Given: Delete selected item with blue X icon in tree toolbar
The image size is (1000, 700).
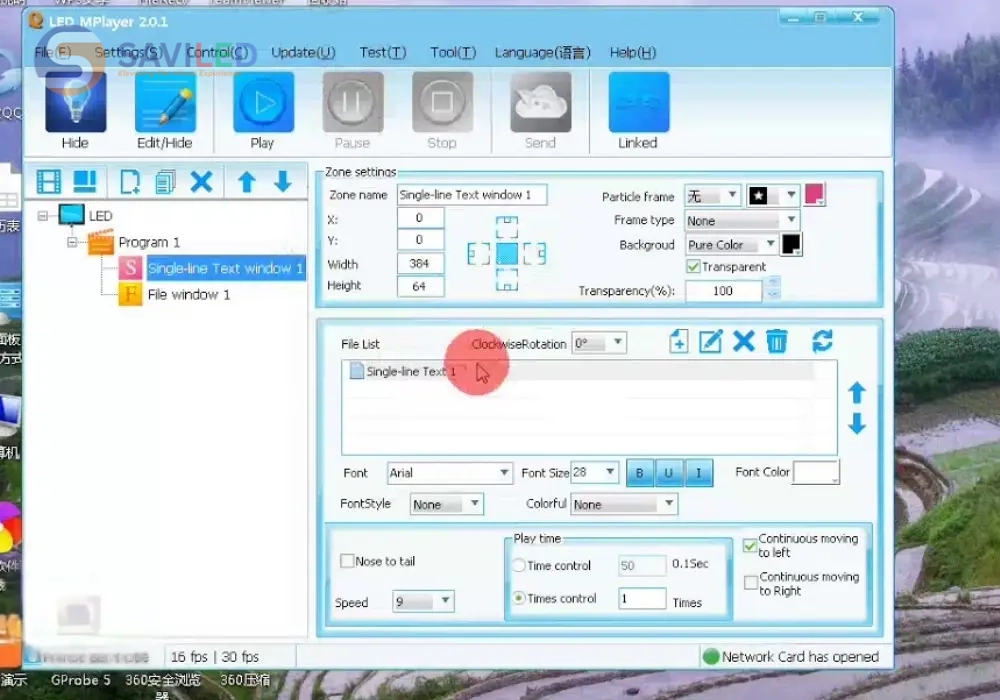Looking at the screenshot, I should click(202, 181).
